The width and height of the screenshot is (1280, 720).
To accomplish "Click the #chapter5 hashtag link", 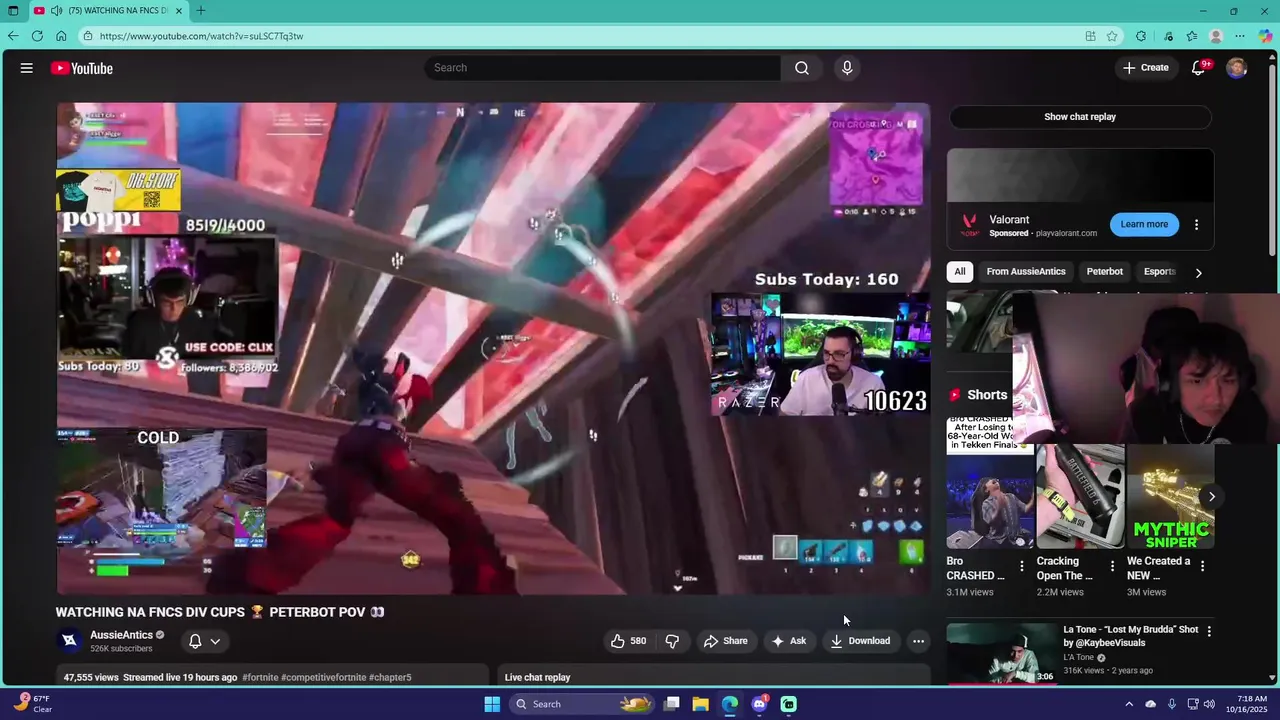I will [x=390, y=677].
